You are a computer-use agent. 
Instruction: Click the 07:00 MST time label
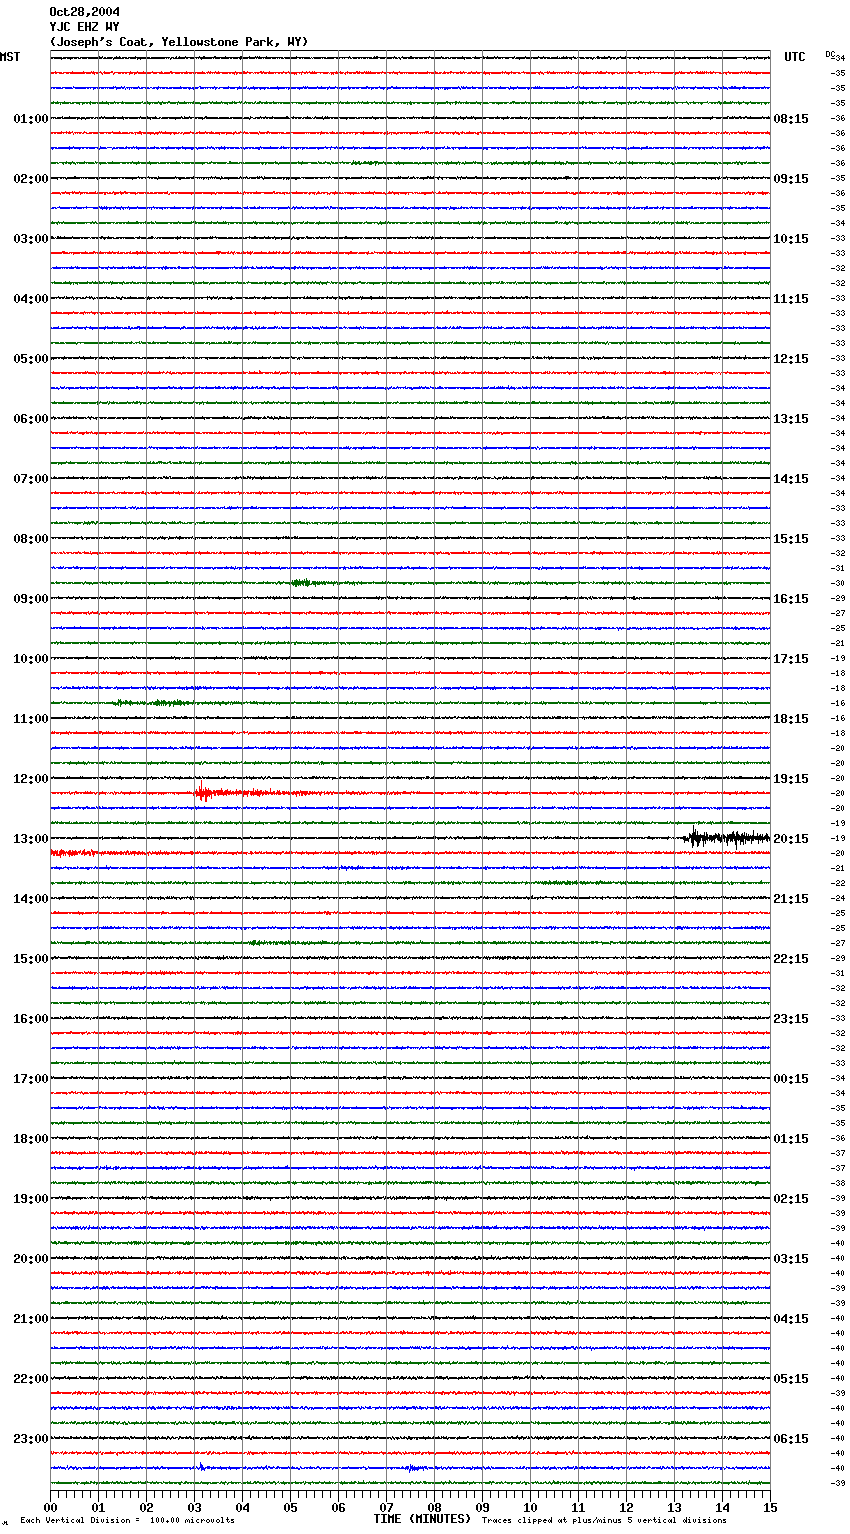point(31,479)
